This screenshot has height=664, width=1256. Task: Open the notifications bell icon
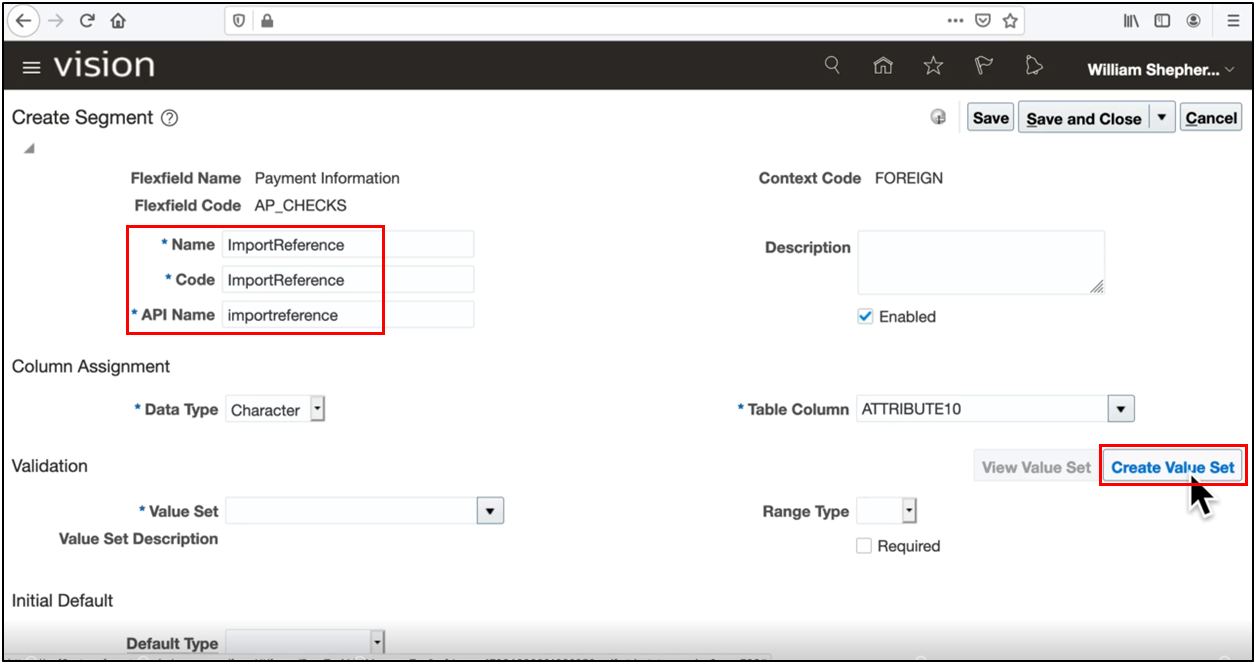[1034, 64]
